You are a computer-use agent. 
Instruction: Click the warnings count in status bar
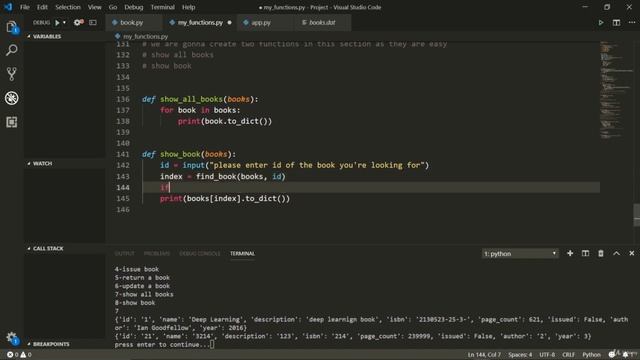[x=26, y=355]
